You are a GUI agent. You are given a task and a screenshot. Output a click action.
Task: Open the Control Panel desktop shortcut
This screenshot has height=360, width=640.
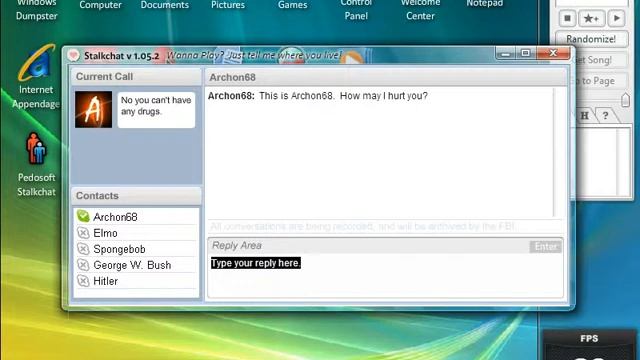pos(356,11)
